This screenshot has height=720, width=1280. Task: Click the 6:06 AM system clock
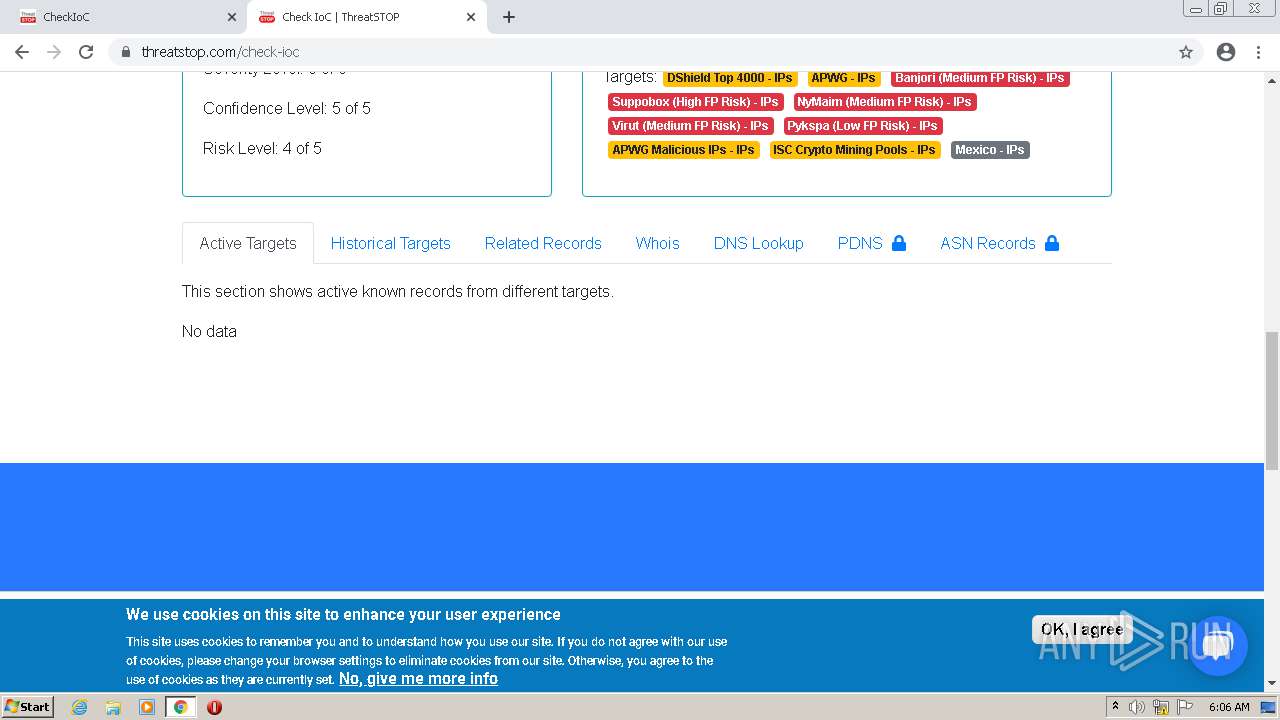1229,707
